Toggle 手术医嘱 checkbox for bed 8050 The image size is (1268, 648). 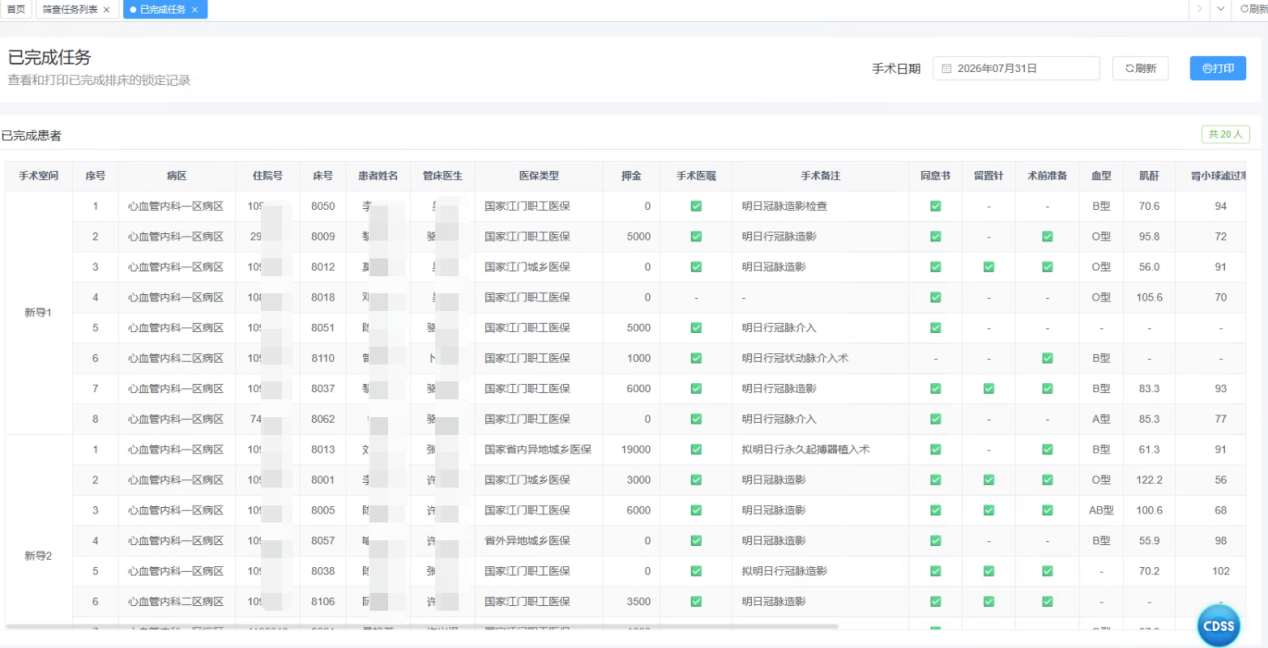[696, 206]
